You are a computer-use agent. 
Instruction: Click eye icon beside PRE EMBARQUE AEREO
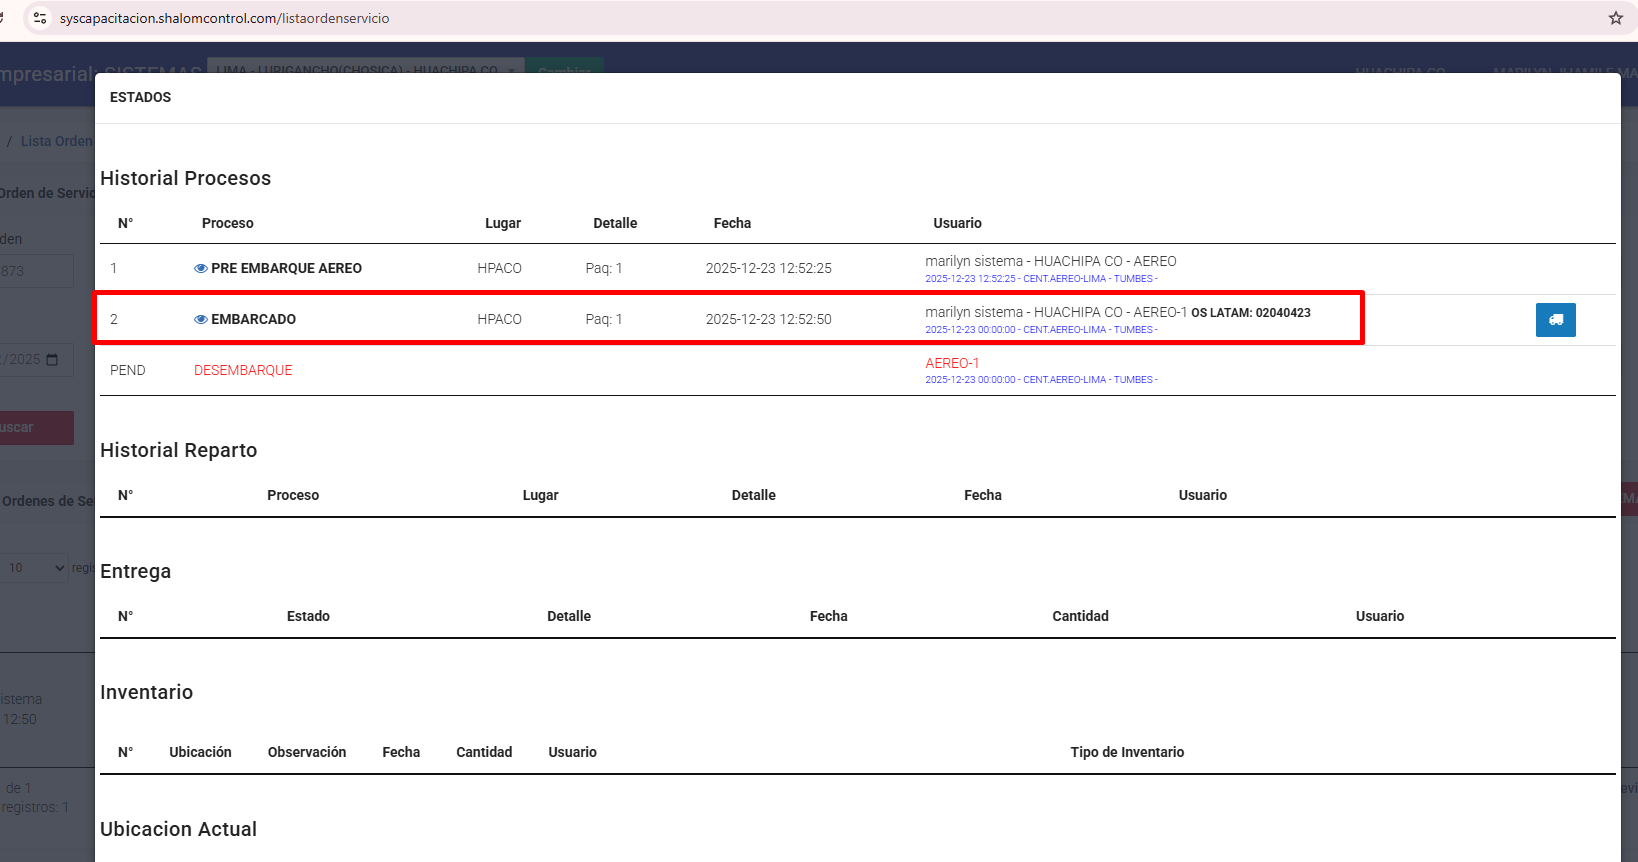coord(201,269)
